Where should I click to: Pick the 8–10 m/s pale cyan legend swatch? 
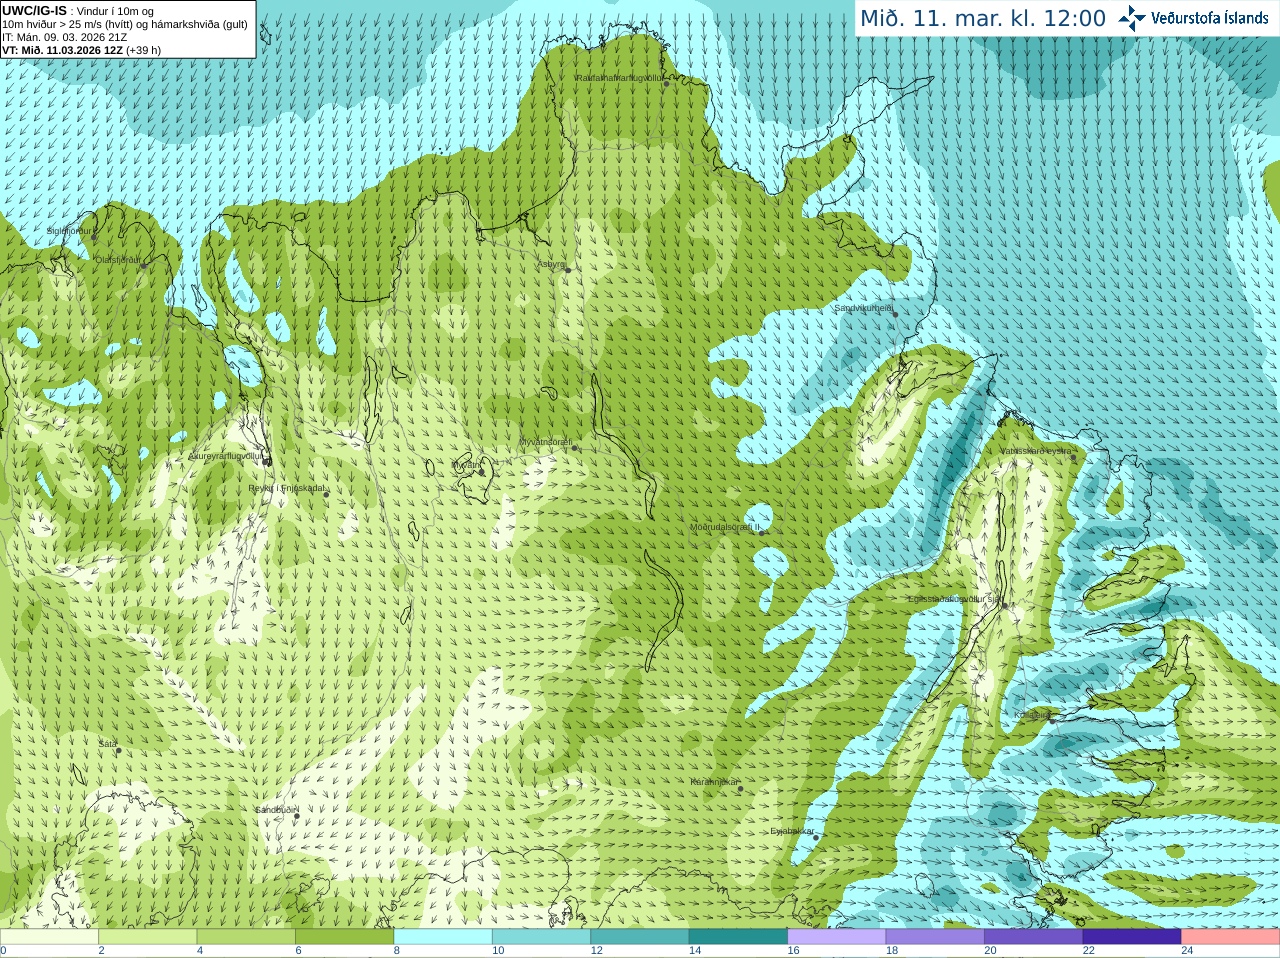pyautogui.click(x=443, y=937)
